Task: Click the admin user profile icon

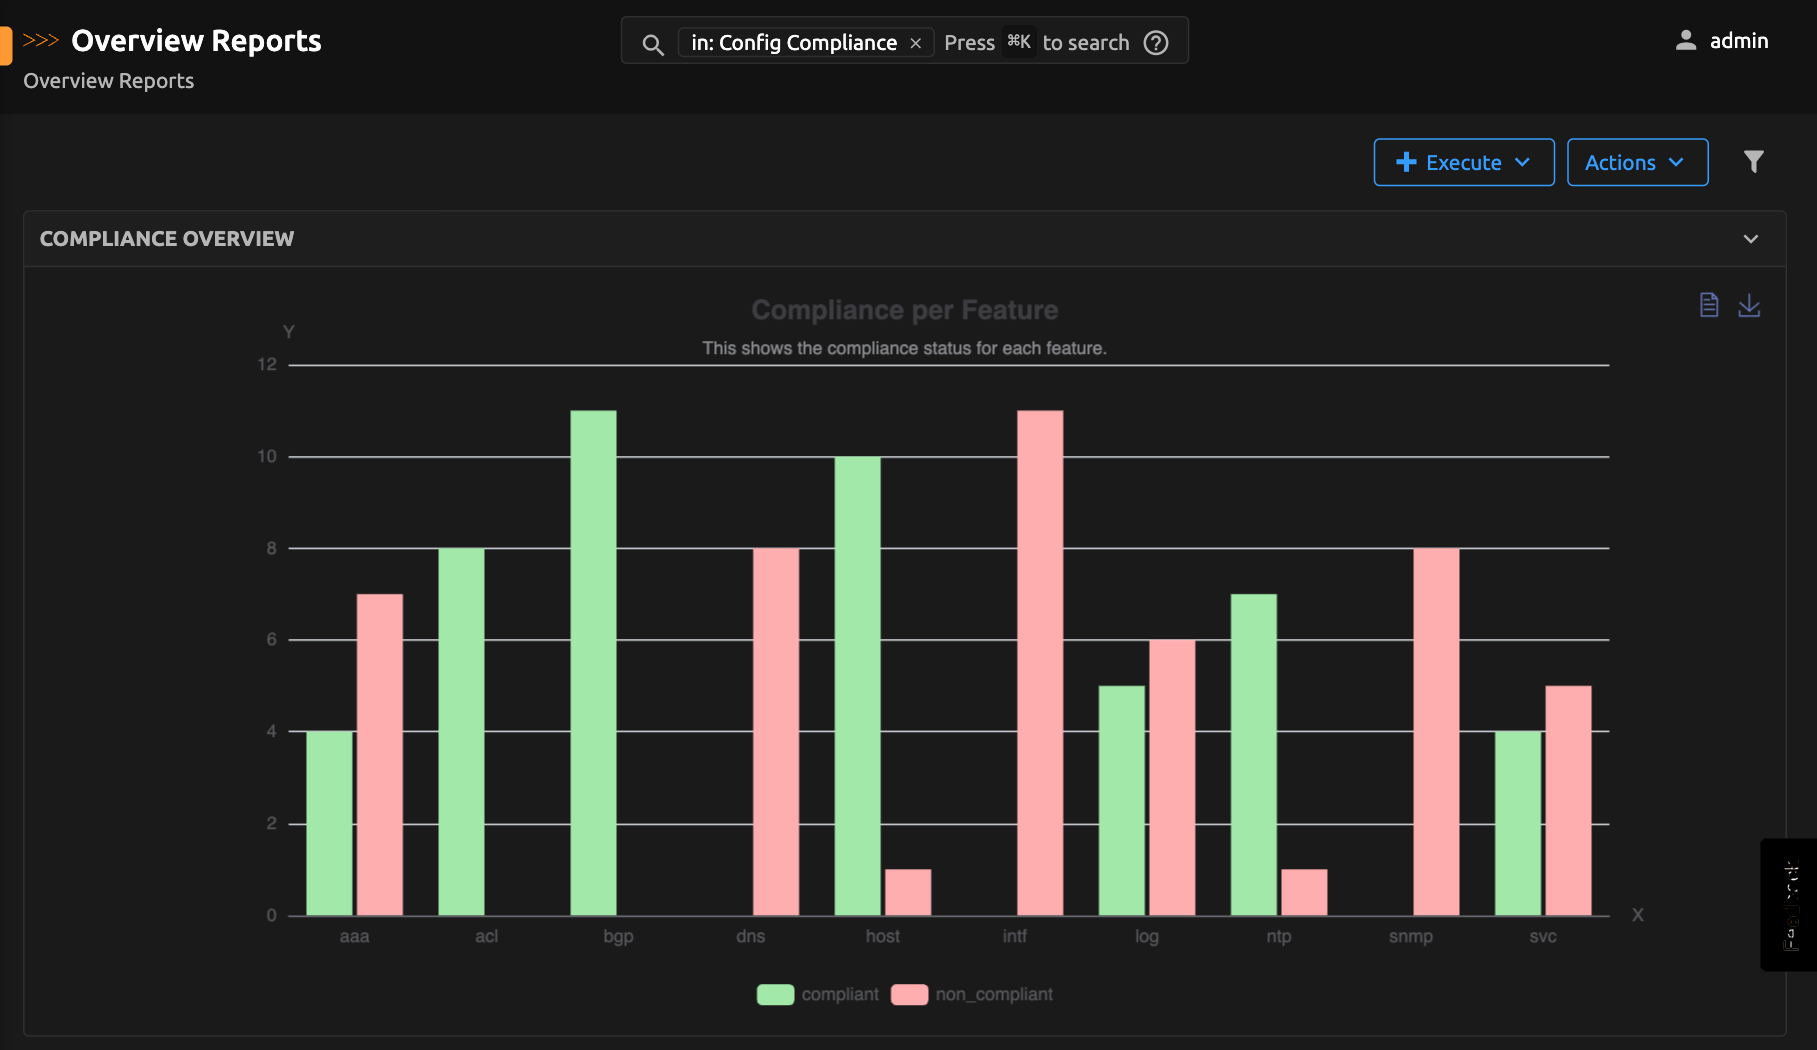Action: tap(1686, 40)
